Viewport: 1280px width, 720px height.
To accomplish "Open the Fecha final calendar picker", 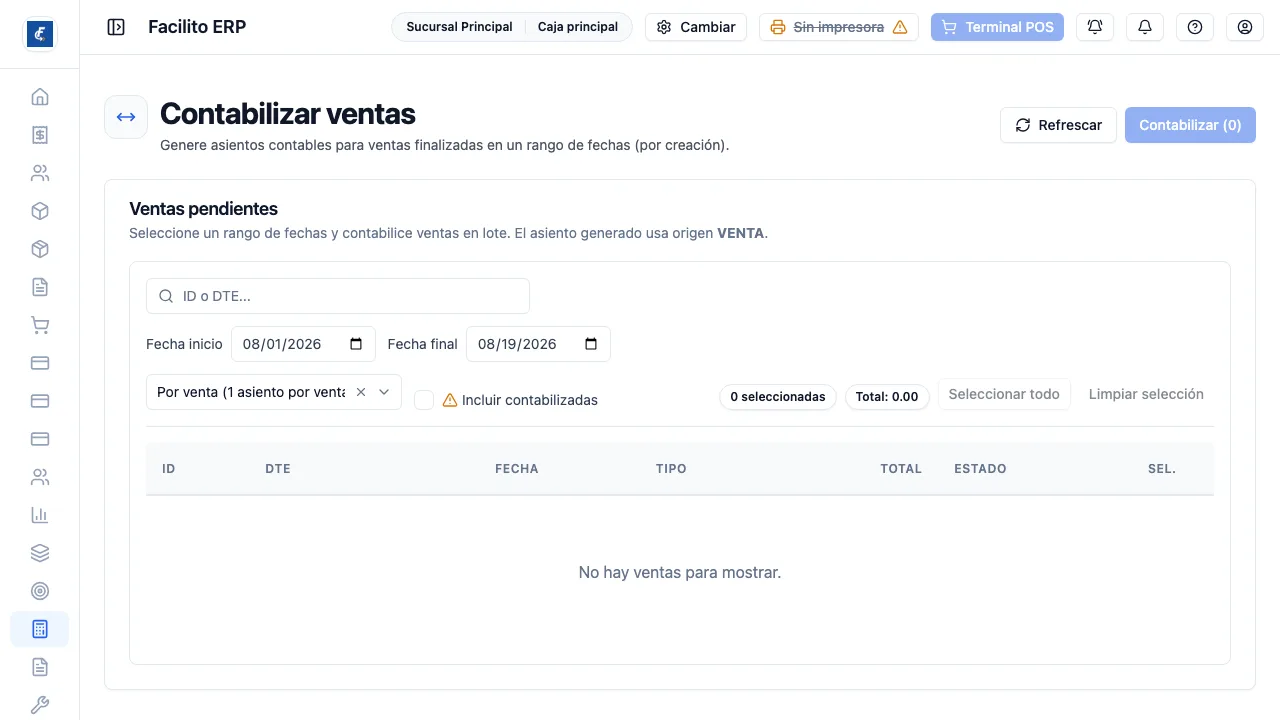I will click(x=591, y=344).
